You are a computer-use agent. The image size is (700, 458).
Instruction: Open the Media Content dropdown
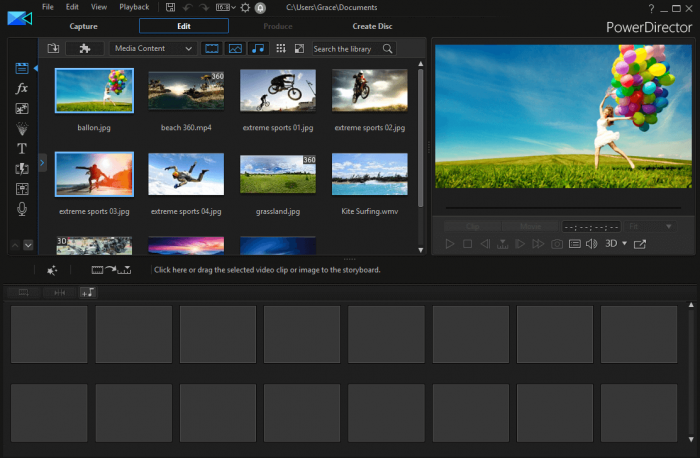point(153,48)
